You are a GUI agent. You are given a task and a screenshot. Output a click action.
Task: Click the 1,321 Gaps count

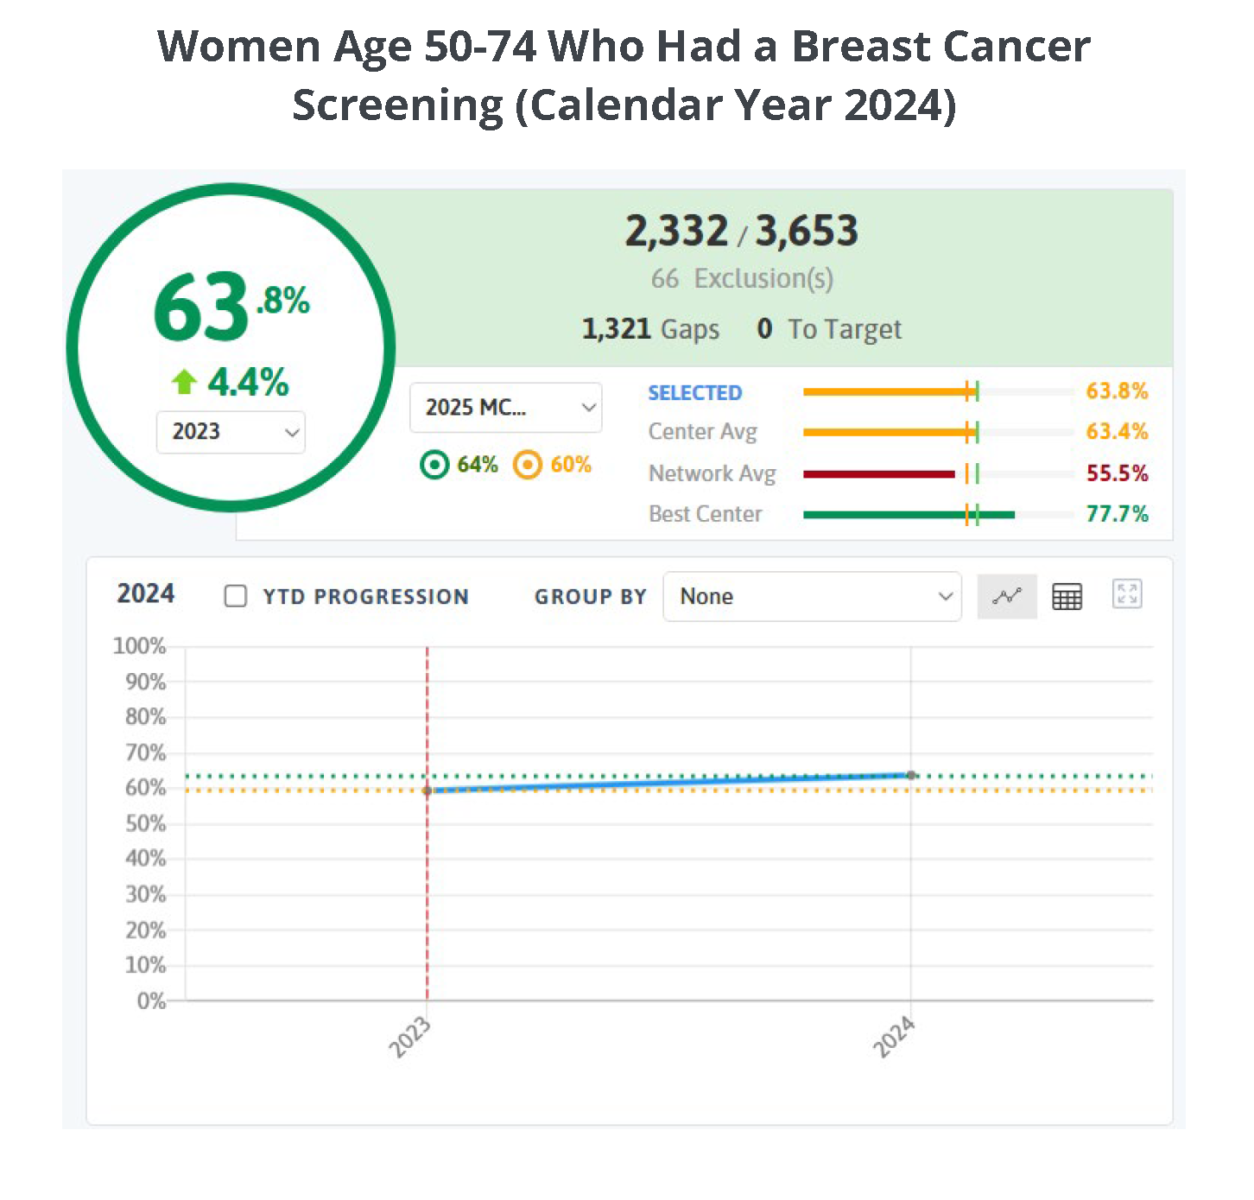pos(650,329)
